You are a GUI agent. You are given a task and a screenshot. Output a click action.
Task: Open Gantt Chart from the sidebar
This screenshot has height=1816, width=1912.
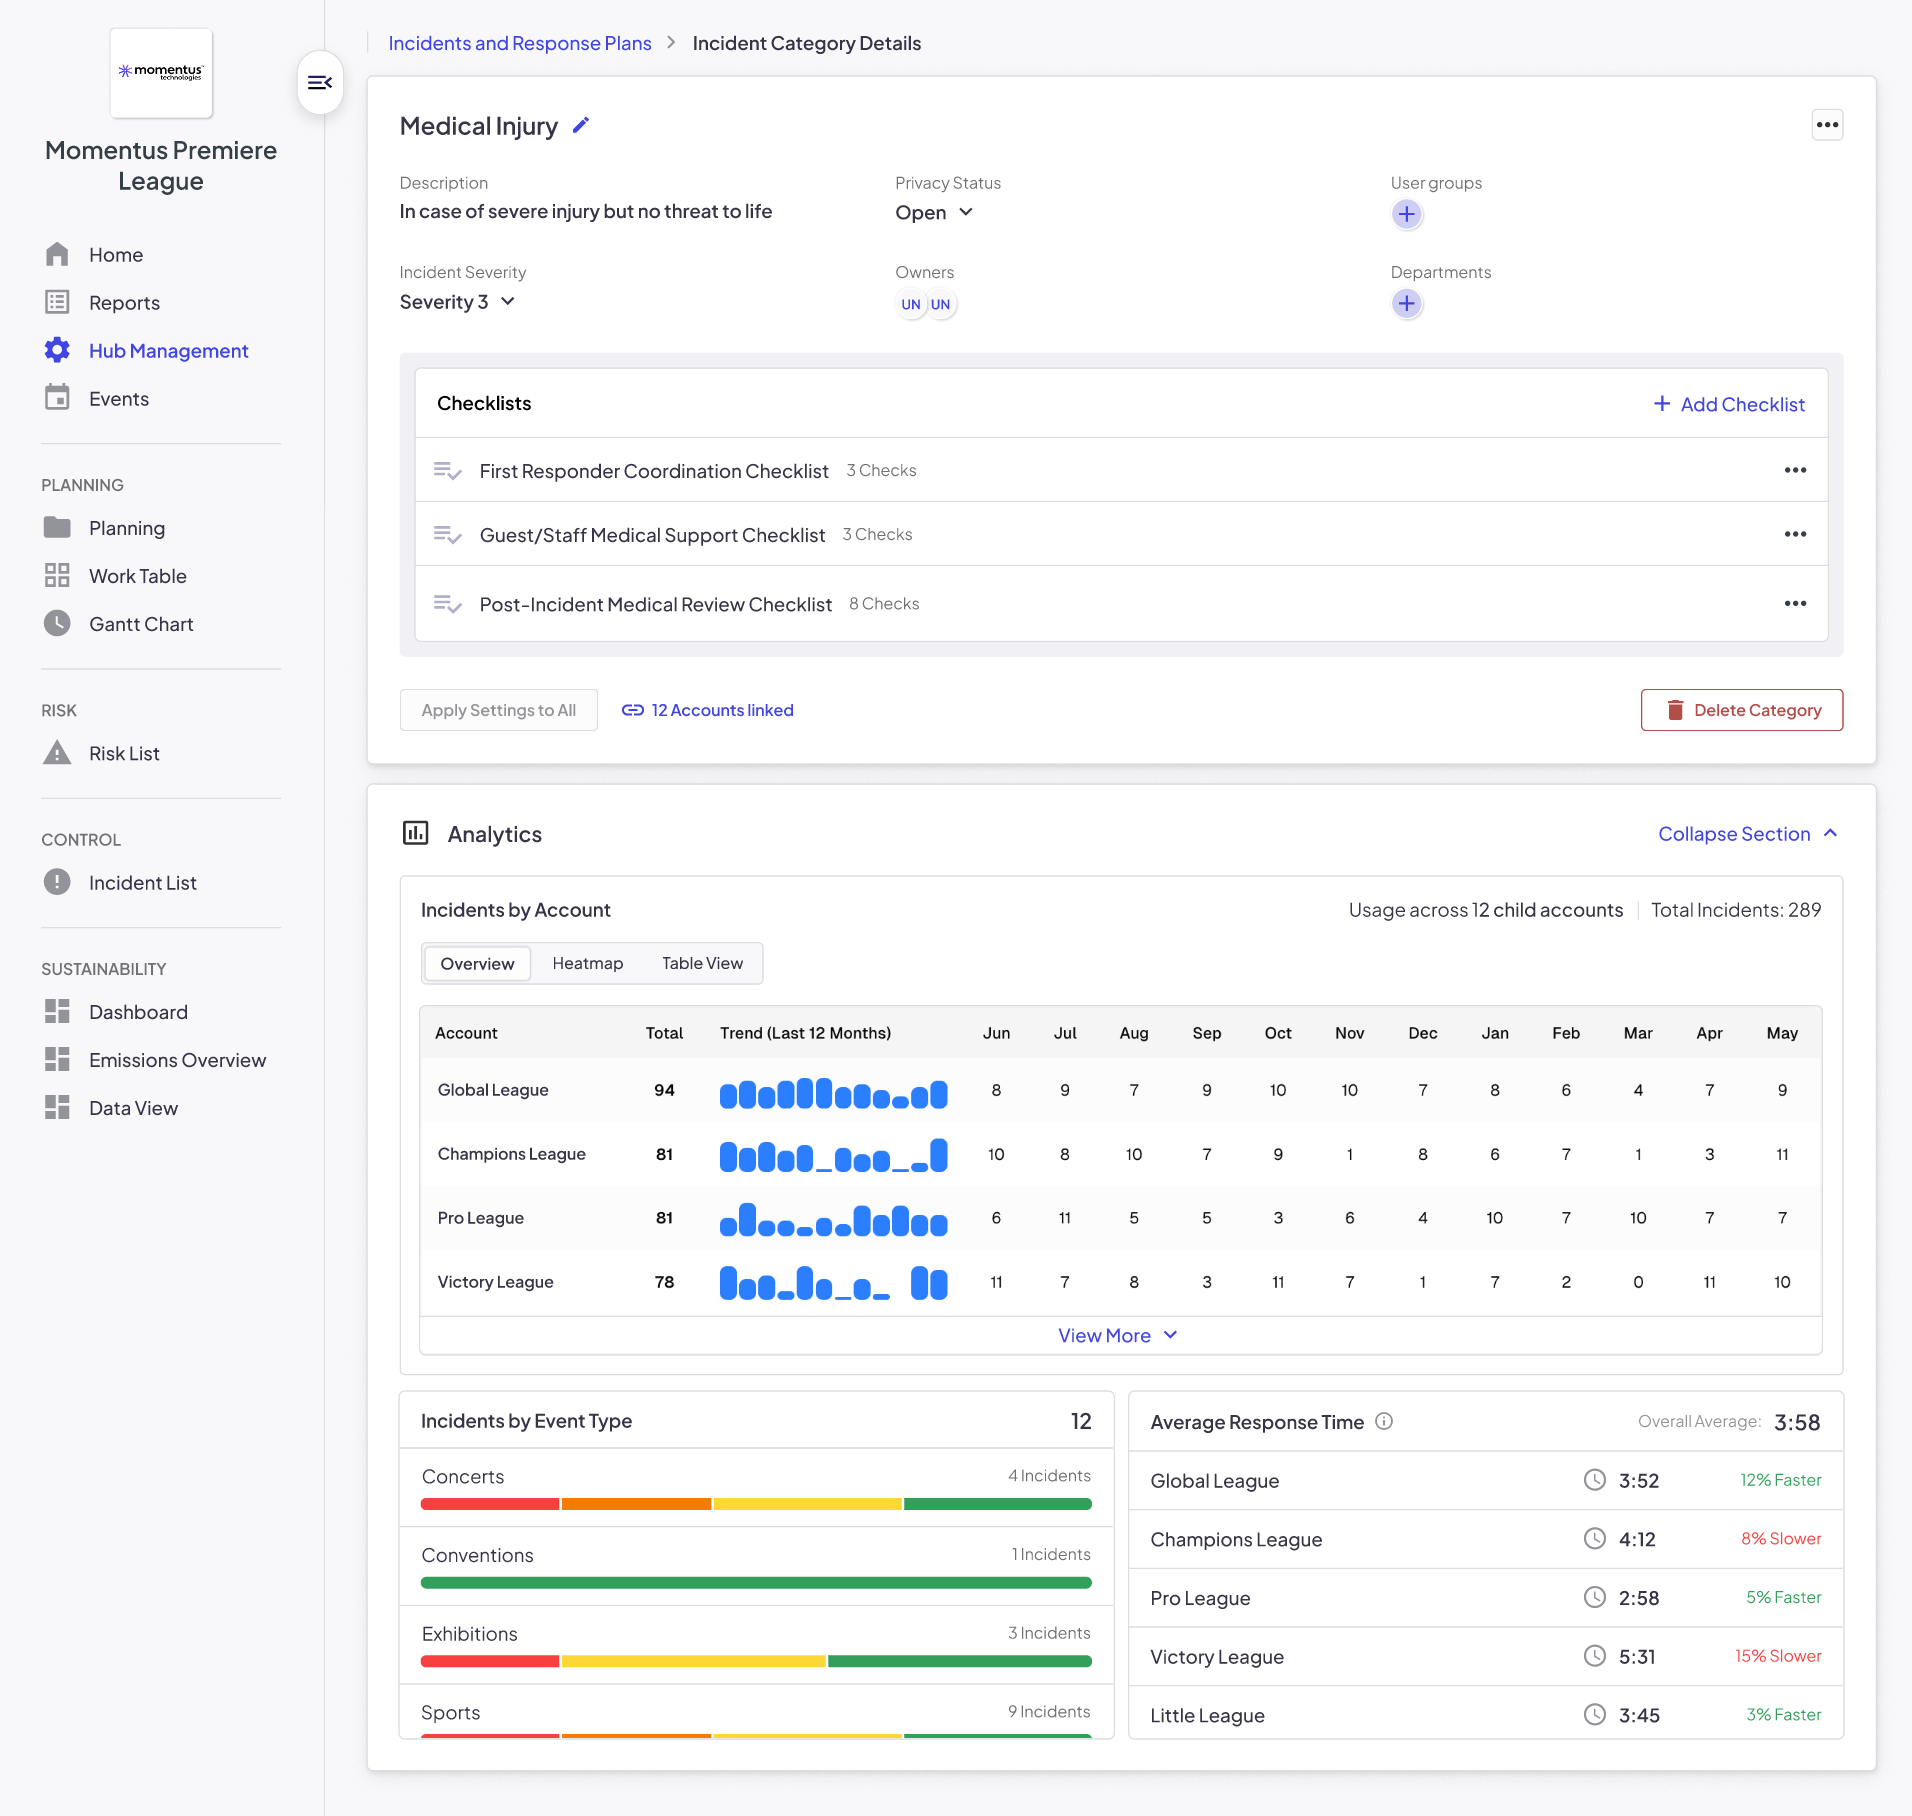pos(118,624)
